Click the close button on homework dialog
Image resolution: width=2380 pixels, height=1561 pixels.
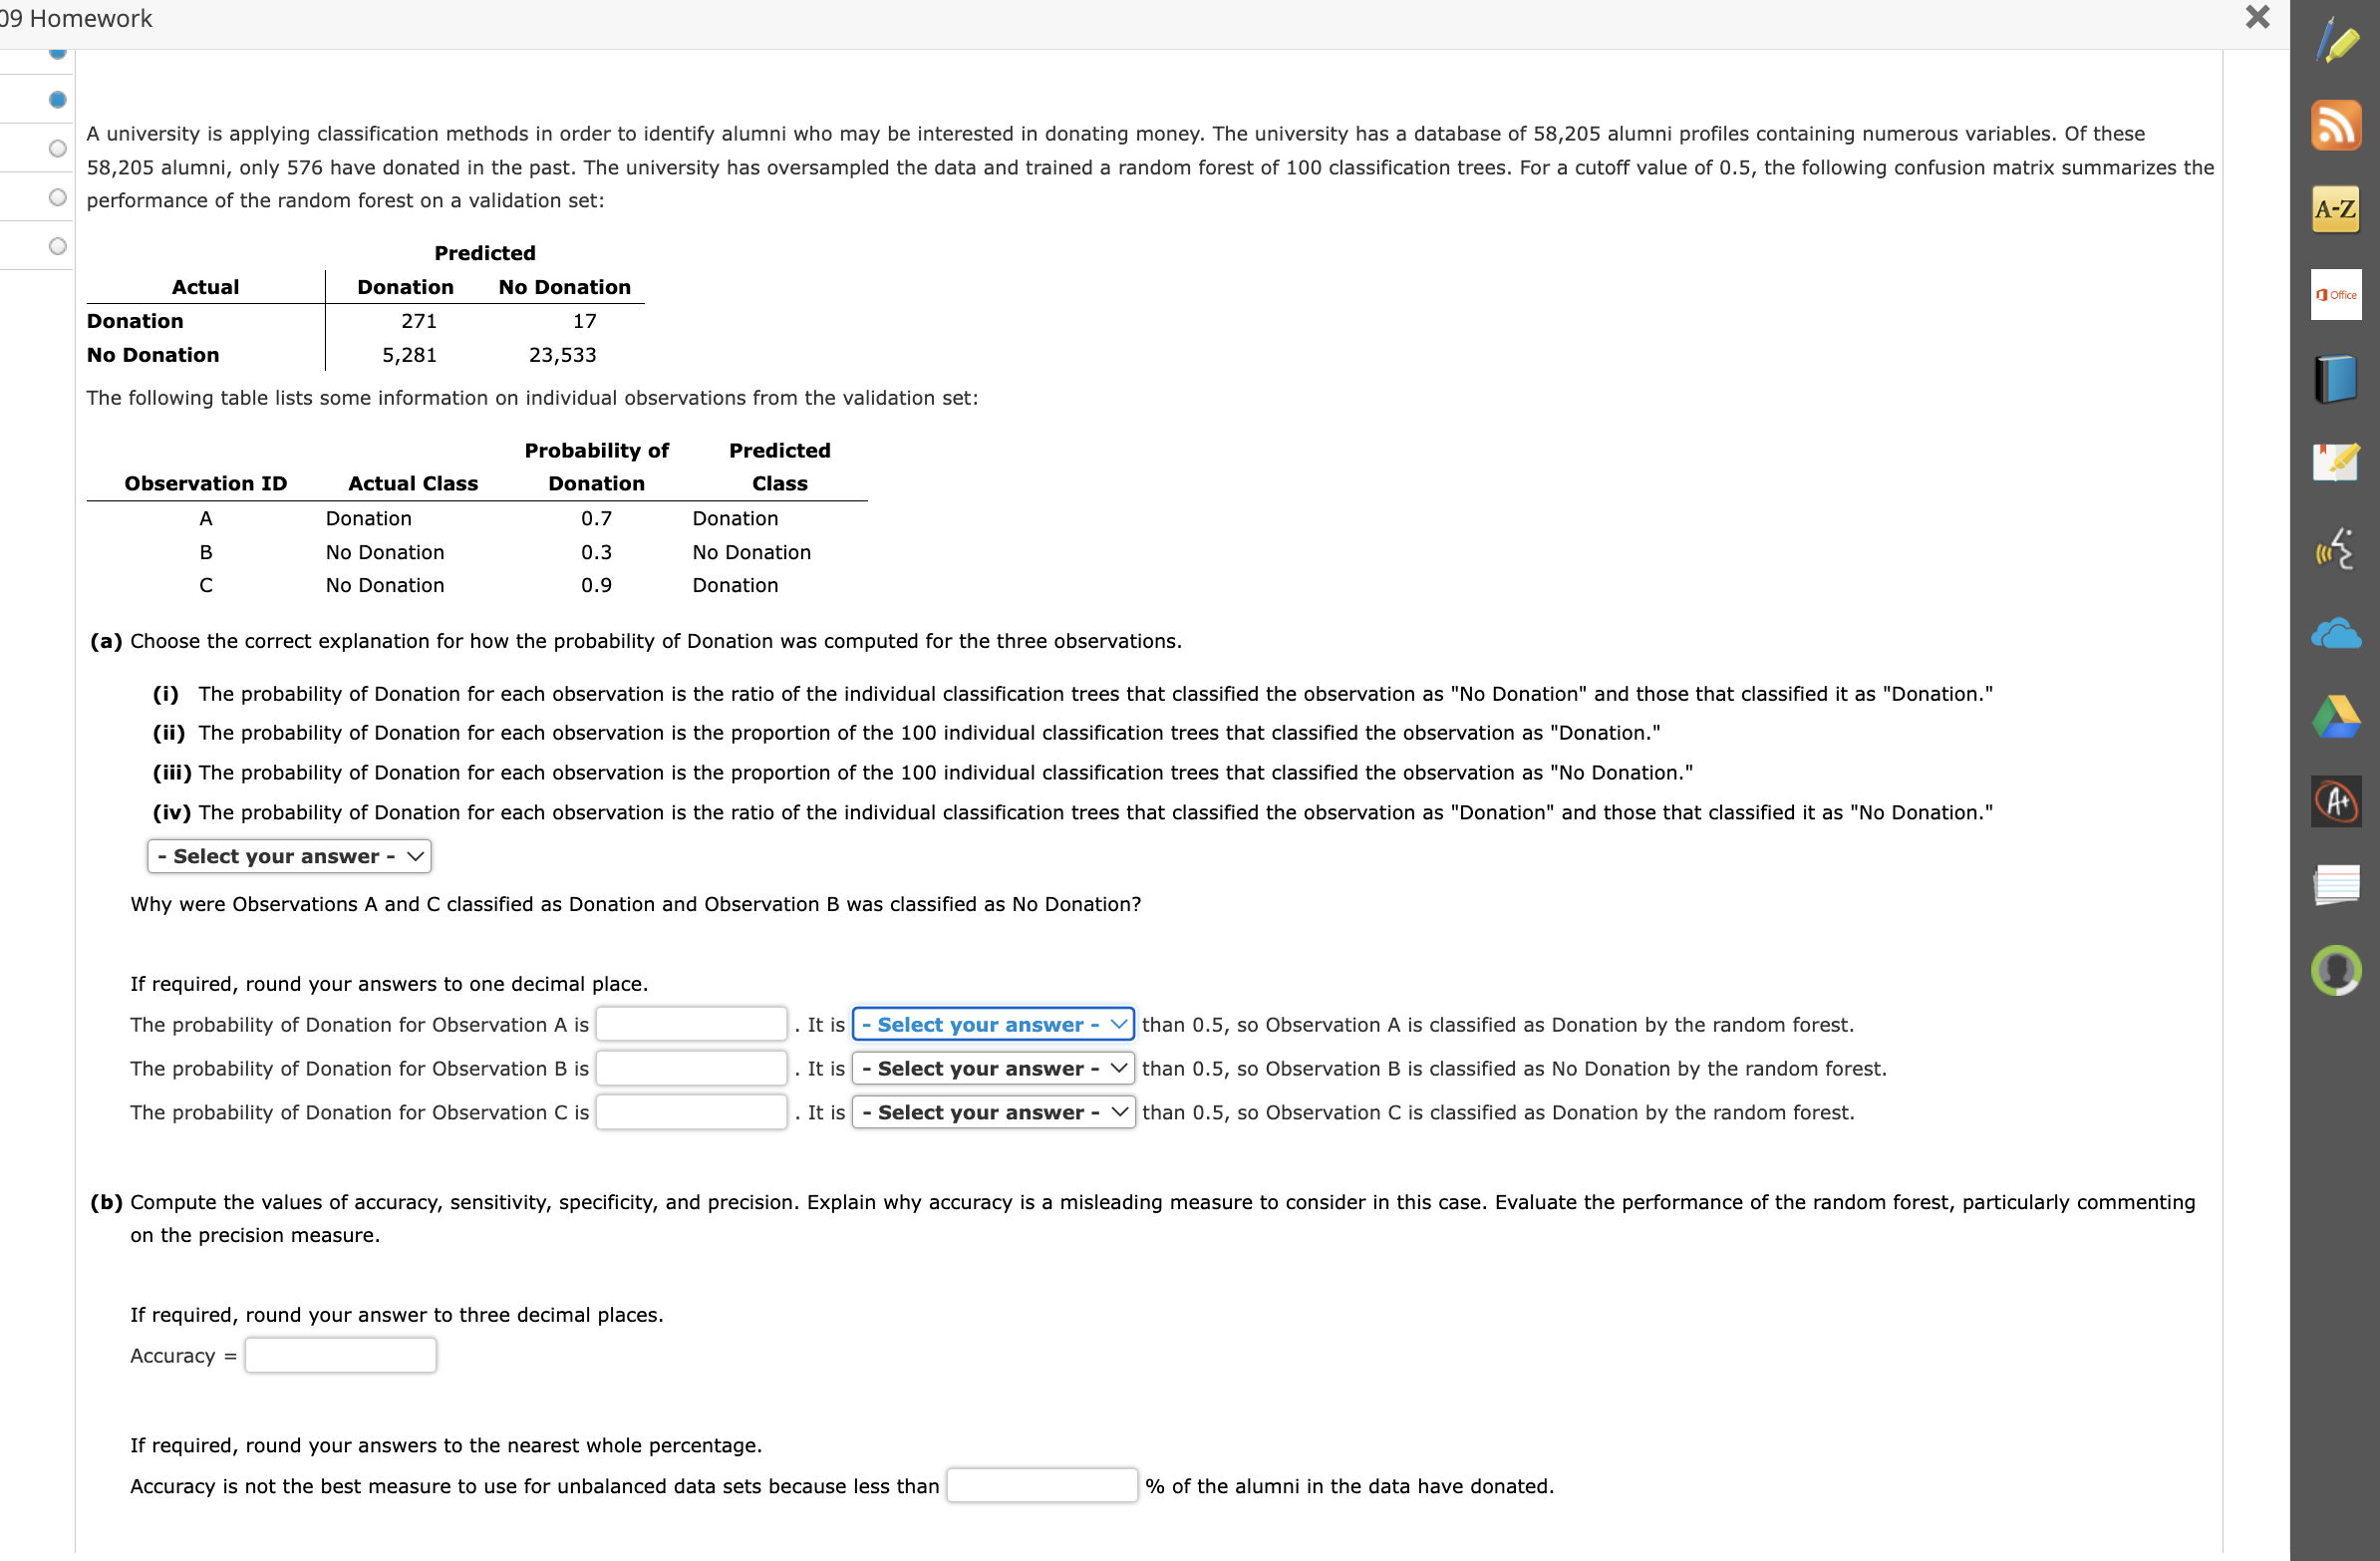pos(2256,17)
